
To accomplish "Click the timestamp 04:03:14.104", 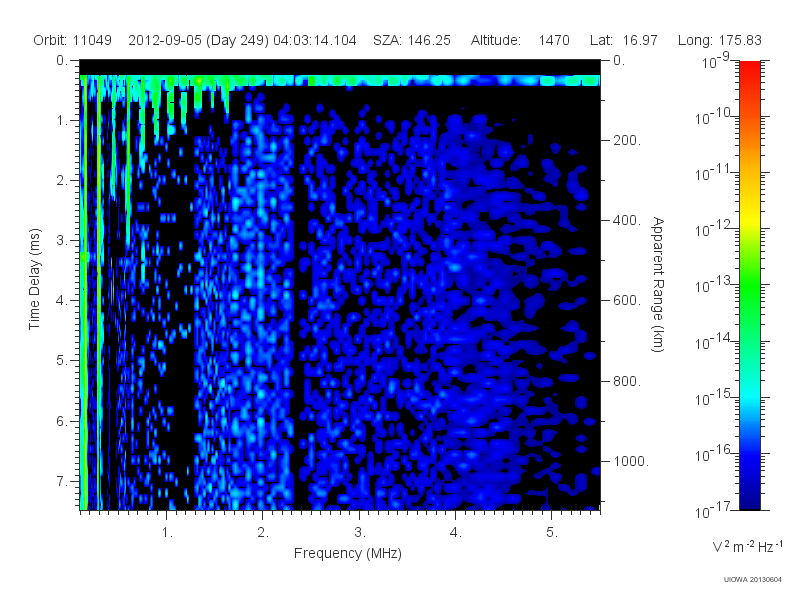I will coord(314,40).
